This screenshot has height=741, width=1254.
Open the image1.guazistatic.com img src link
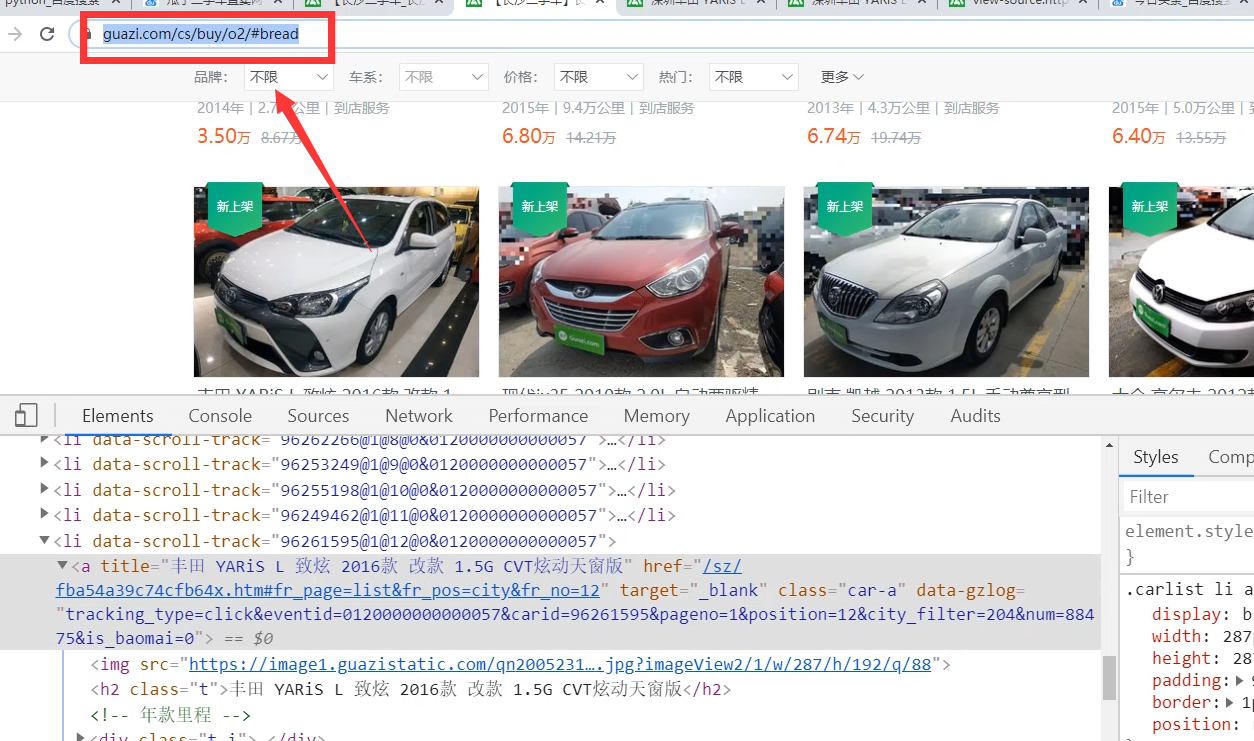coord(560,664)
